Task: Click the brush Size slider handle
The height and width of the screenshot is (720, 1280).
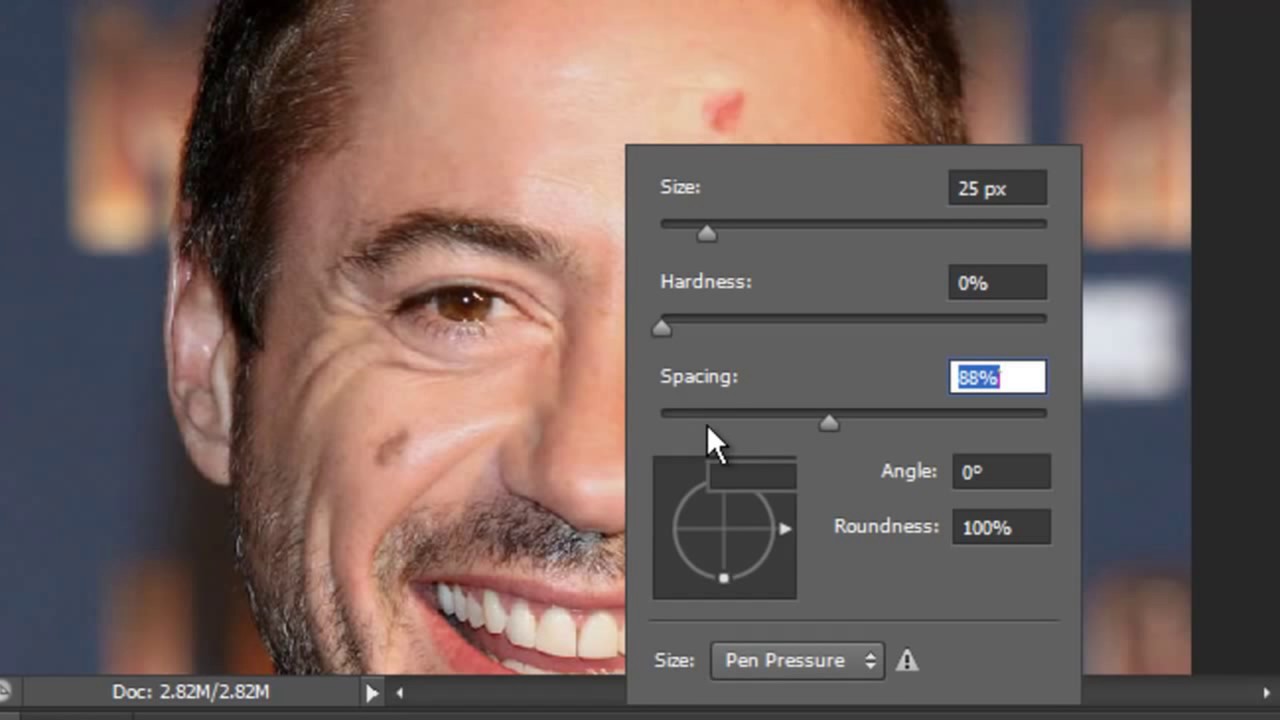Action: (x=707, y=233)
